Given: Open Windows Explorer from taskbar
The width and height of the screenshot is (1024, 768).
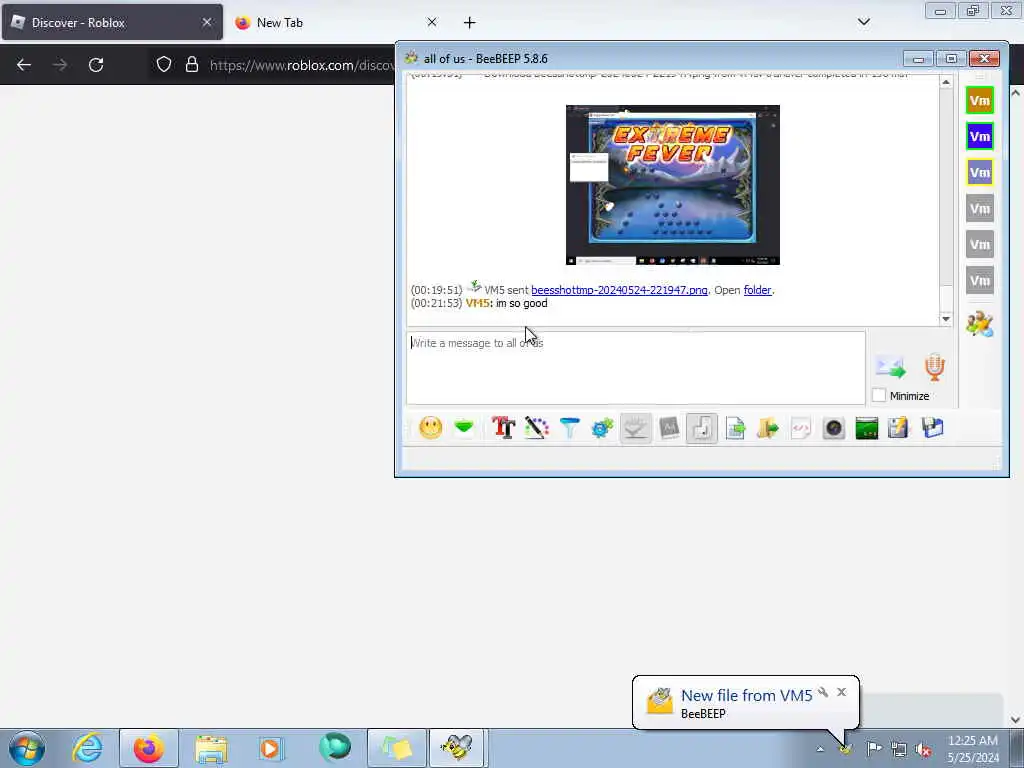Looking at the screenshot, I should (211, 748).
